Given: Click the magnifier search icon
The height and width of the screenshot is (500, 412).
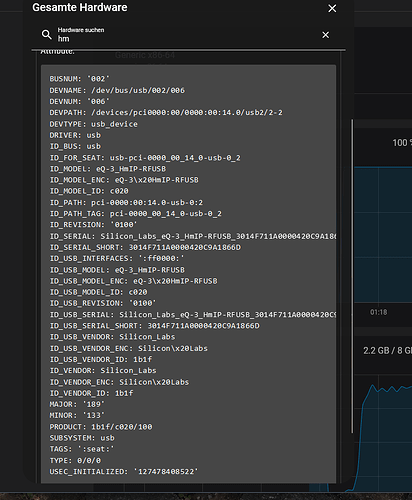Looking at the screenshot, I should point(46,34).
